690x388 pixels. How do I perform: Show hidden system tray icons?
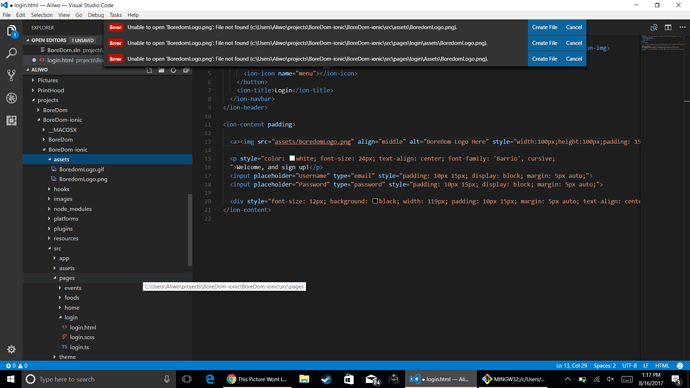click(568, 379)
